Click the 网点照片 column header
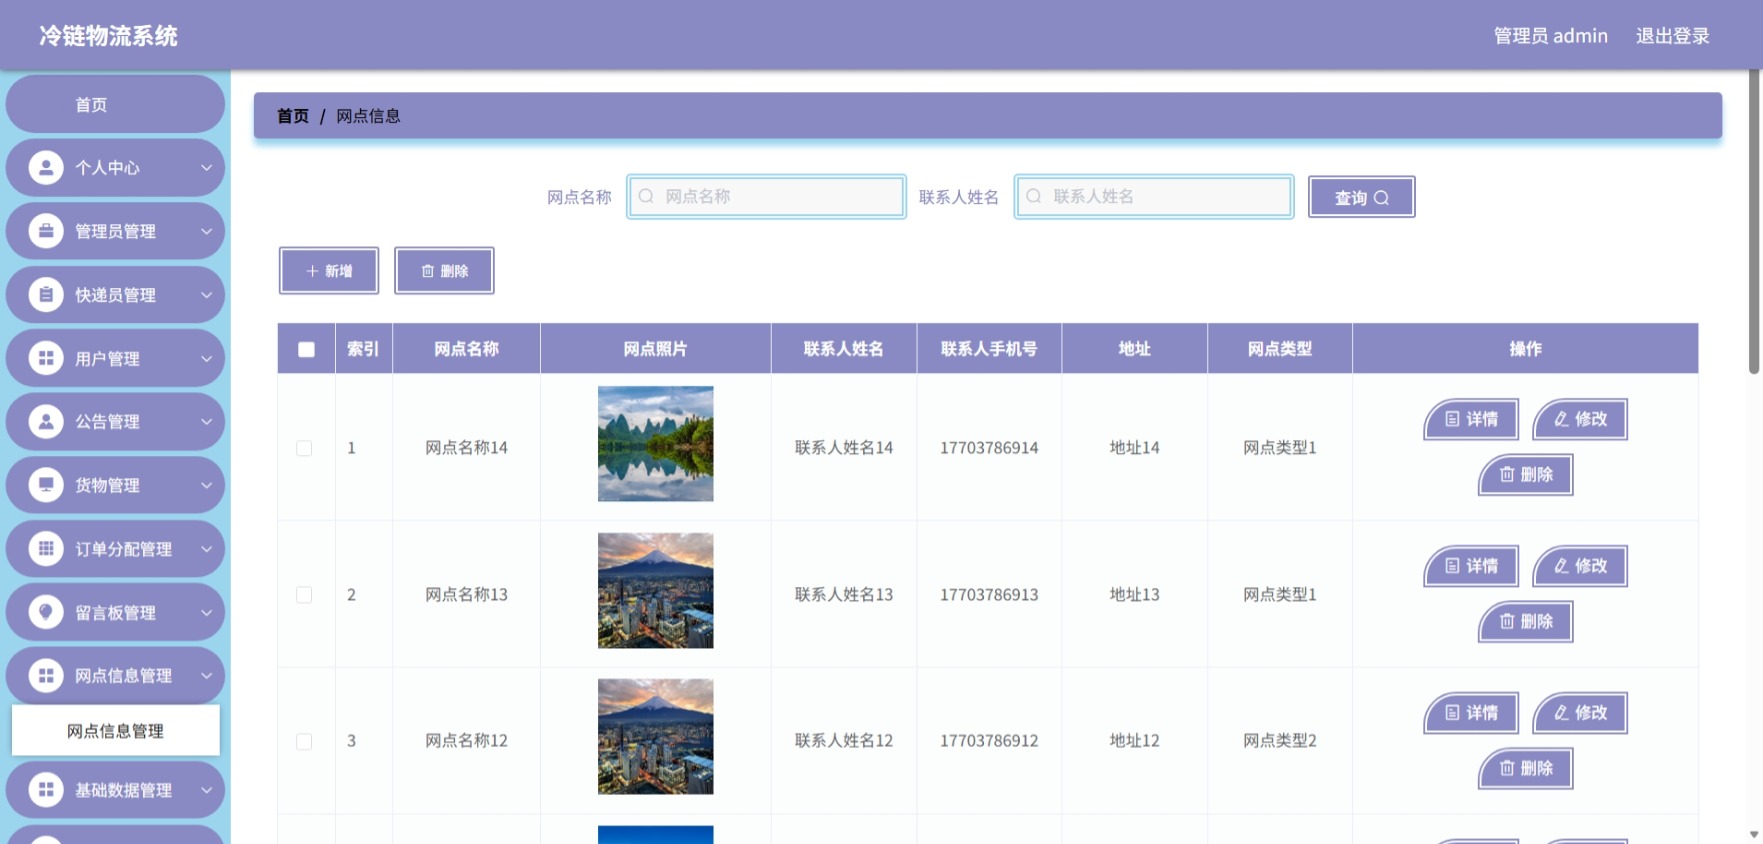 pos(655,349)
